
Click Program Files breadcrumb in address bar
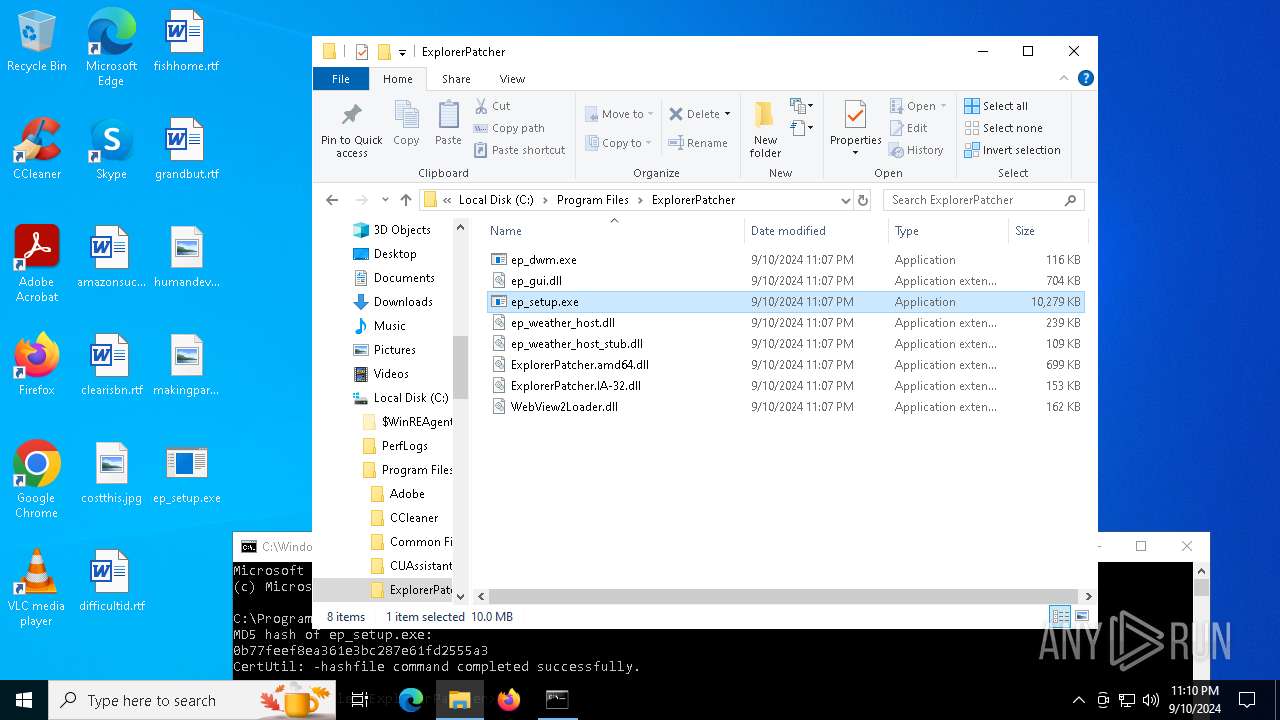[592, 200]
